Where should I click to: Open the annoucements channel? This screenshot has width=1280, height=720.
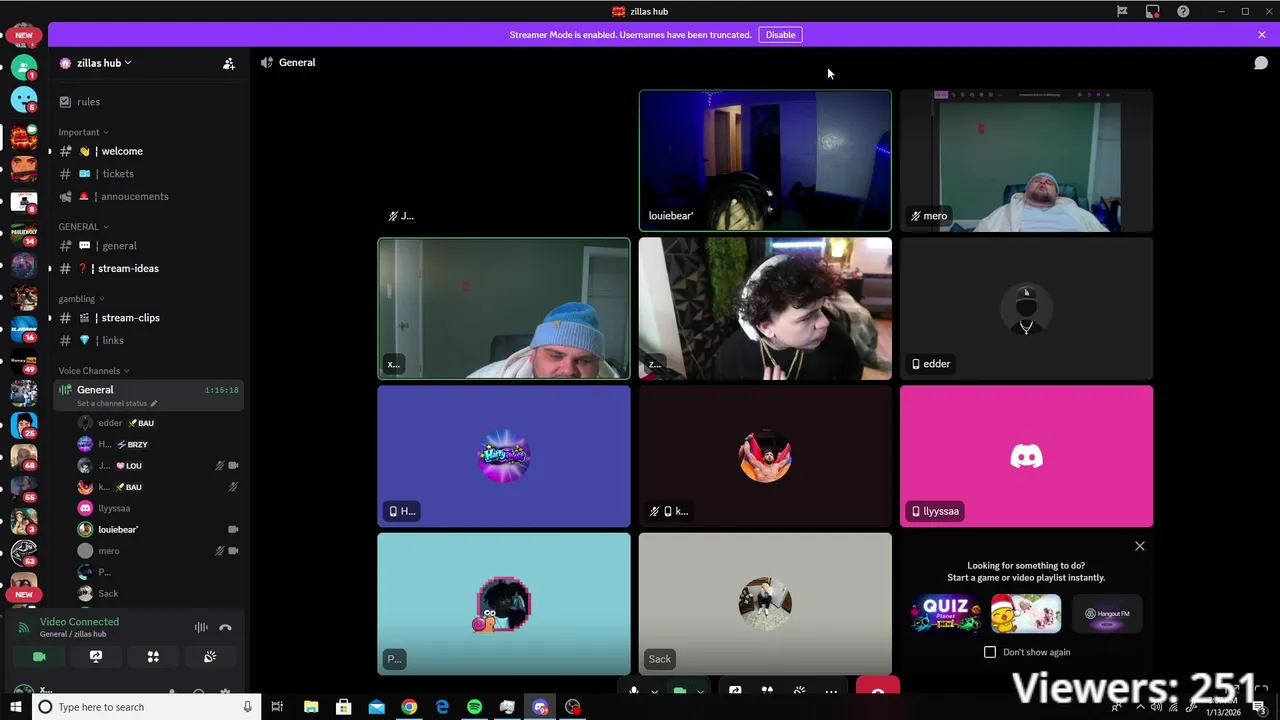(148, 196)
